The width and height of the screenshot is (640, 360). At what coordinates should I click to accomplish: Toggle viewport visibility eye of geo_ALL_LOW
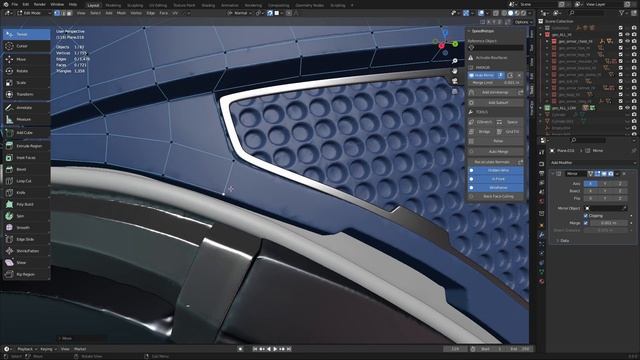[627, 108]
